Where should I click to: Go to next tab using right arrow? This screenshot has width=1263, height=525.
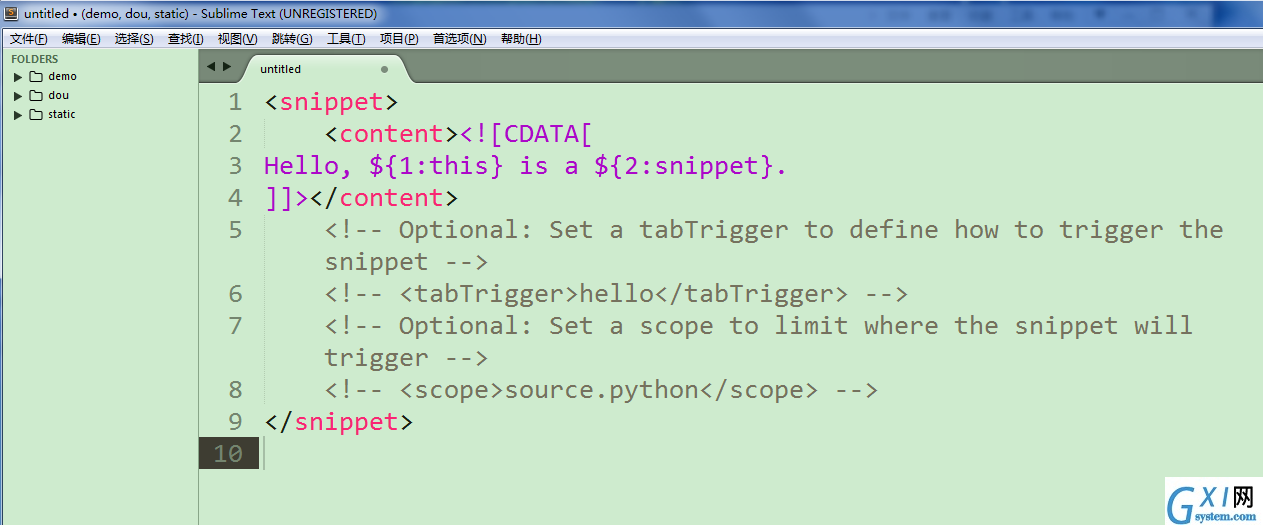227,67
